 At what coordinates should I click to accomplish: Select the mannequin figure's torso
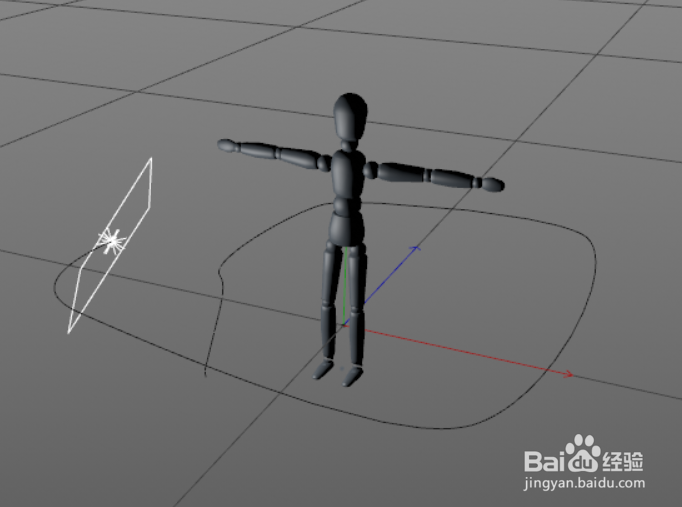click(x=348, y=174)
